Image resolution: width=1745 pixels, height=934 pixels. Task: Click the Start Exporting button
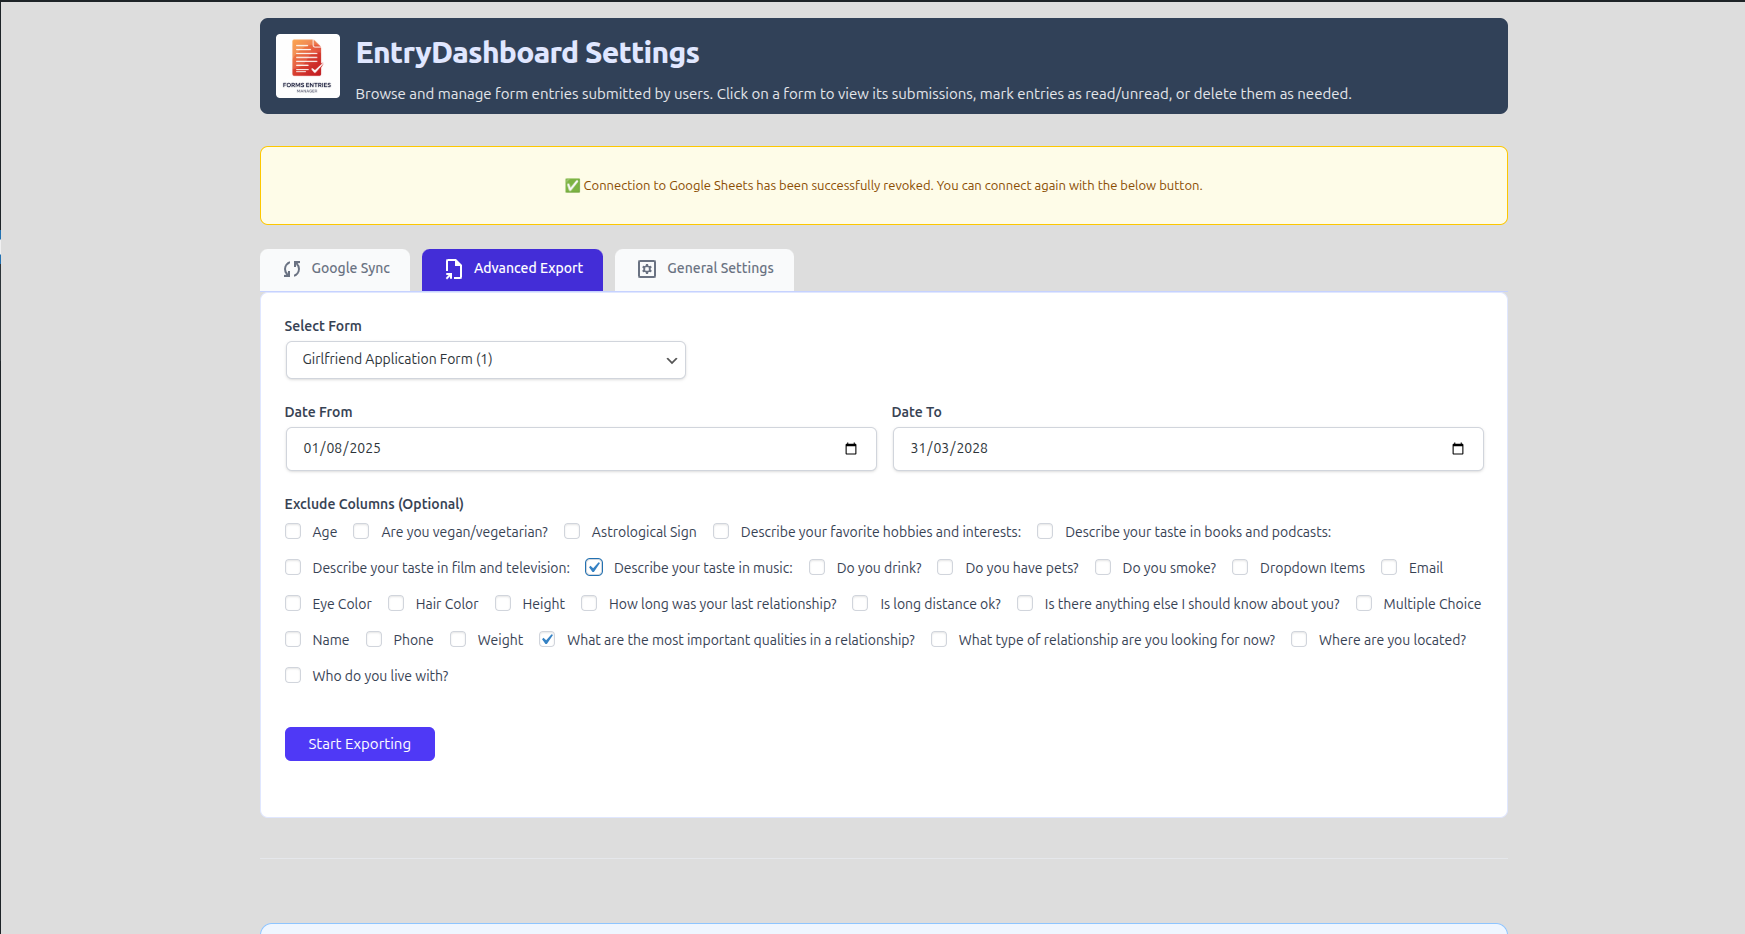[x=359, y=743]
